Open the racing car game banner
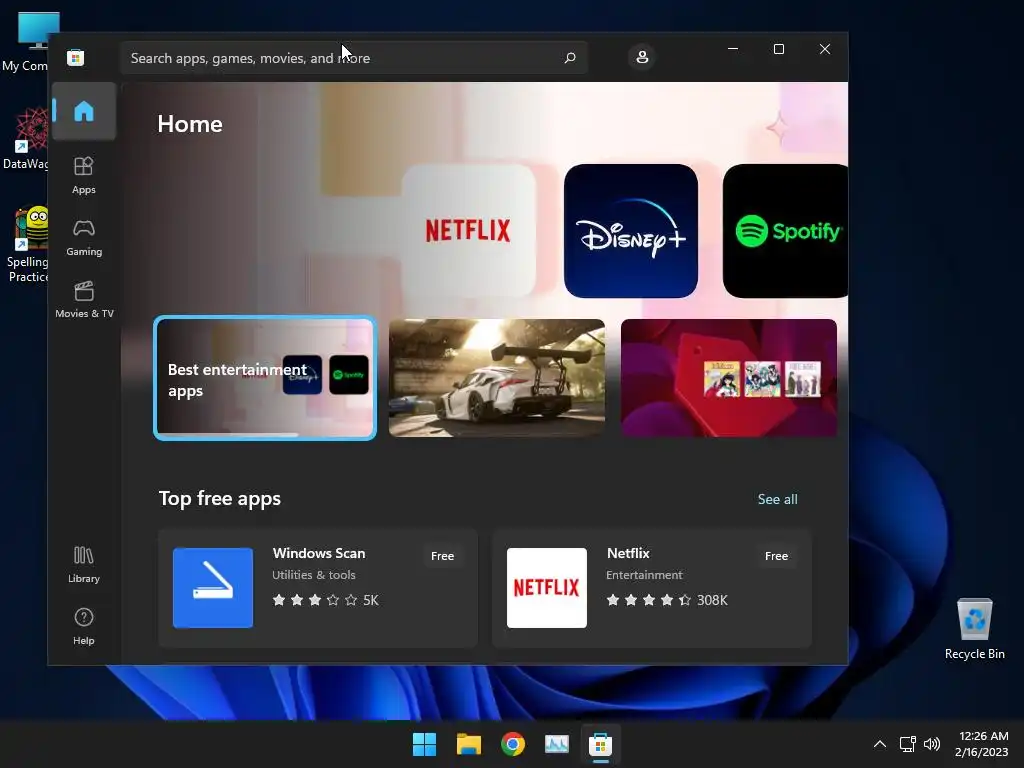 click(x=496, y=377)
